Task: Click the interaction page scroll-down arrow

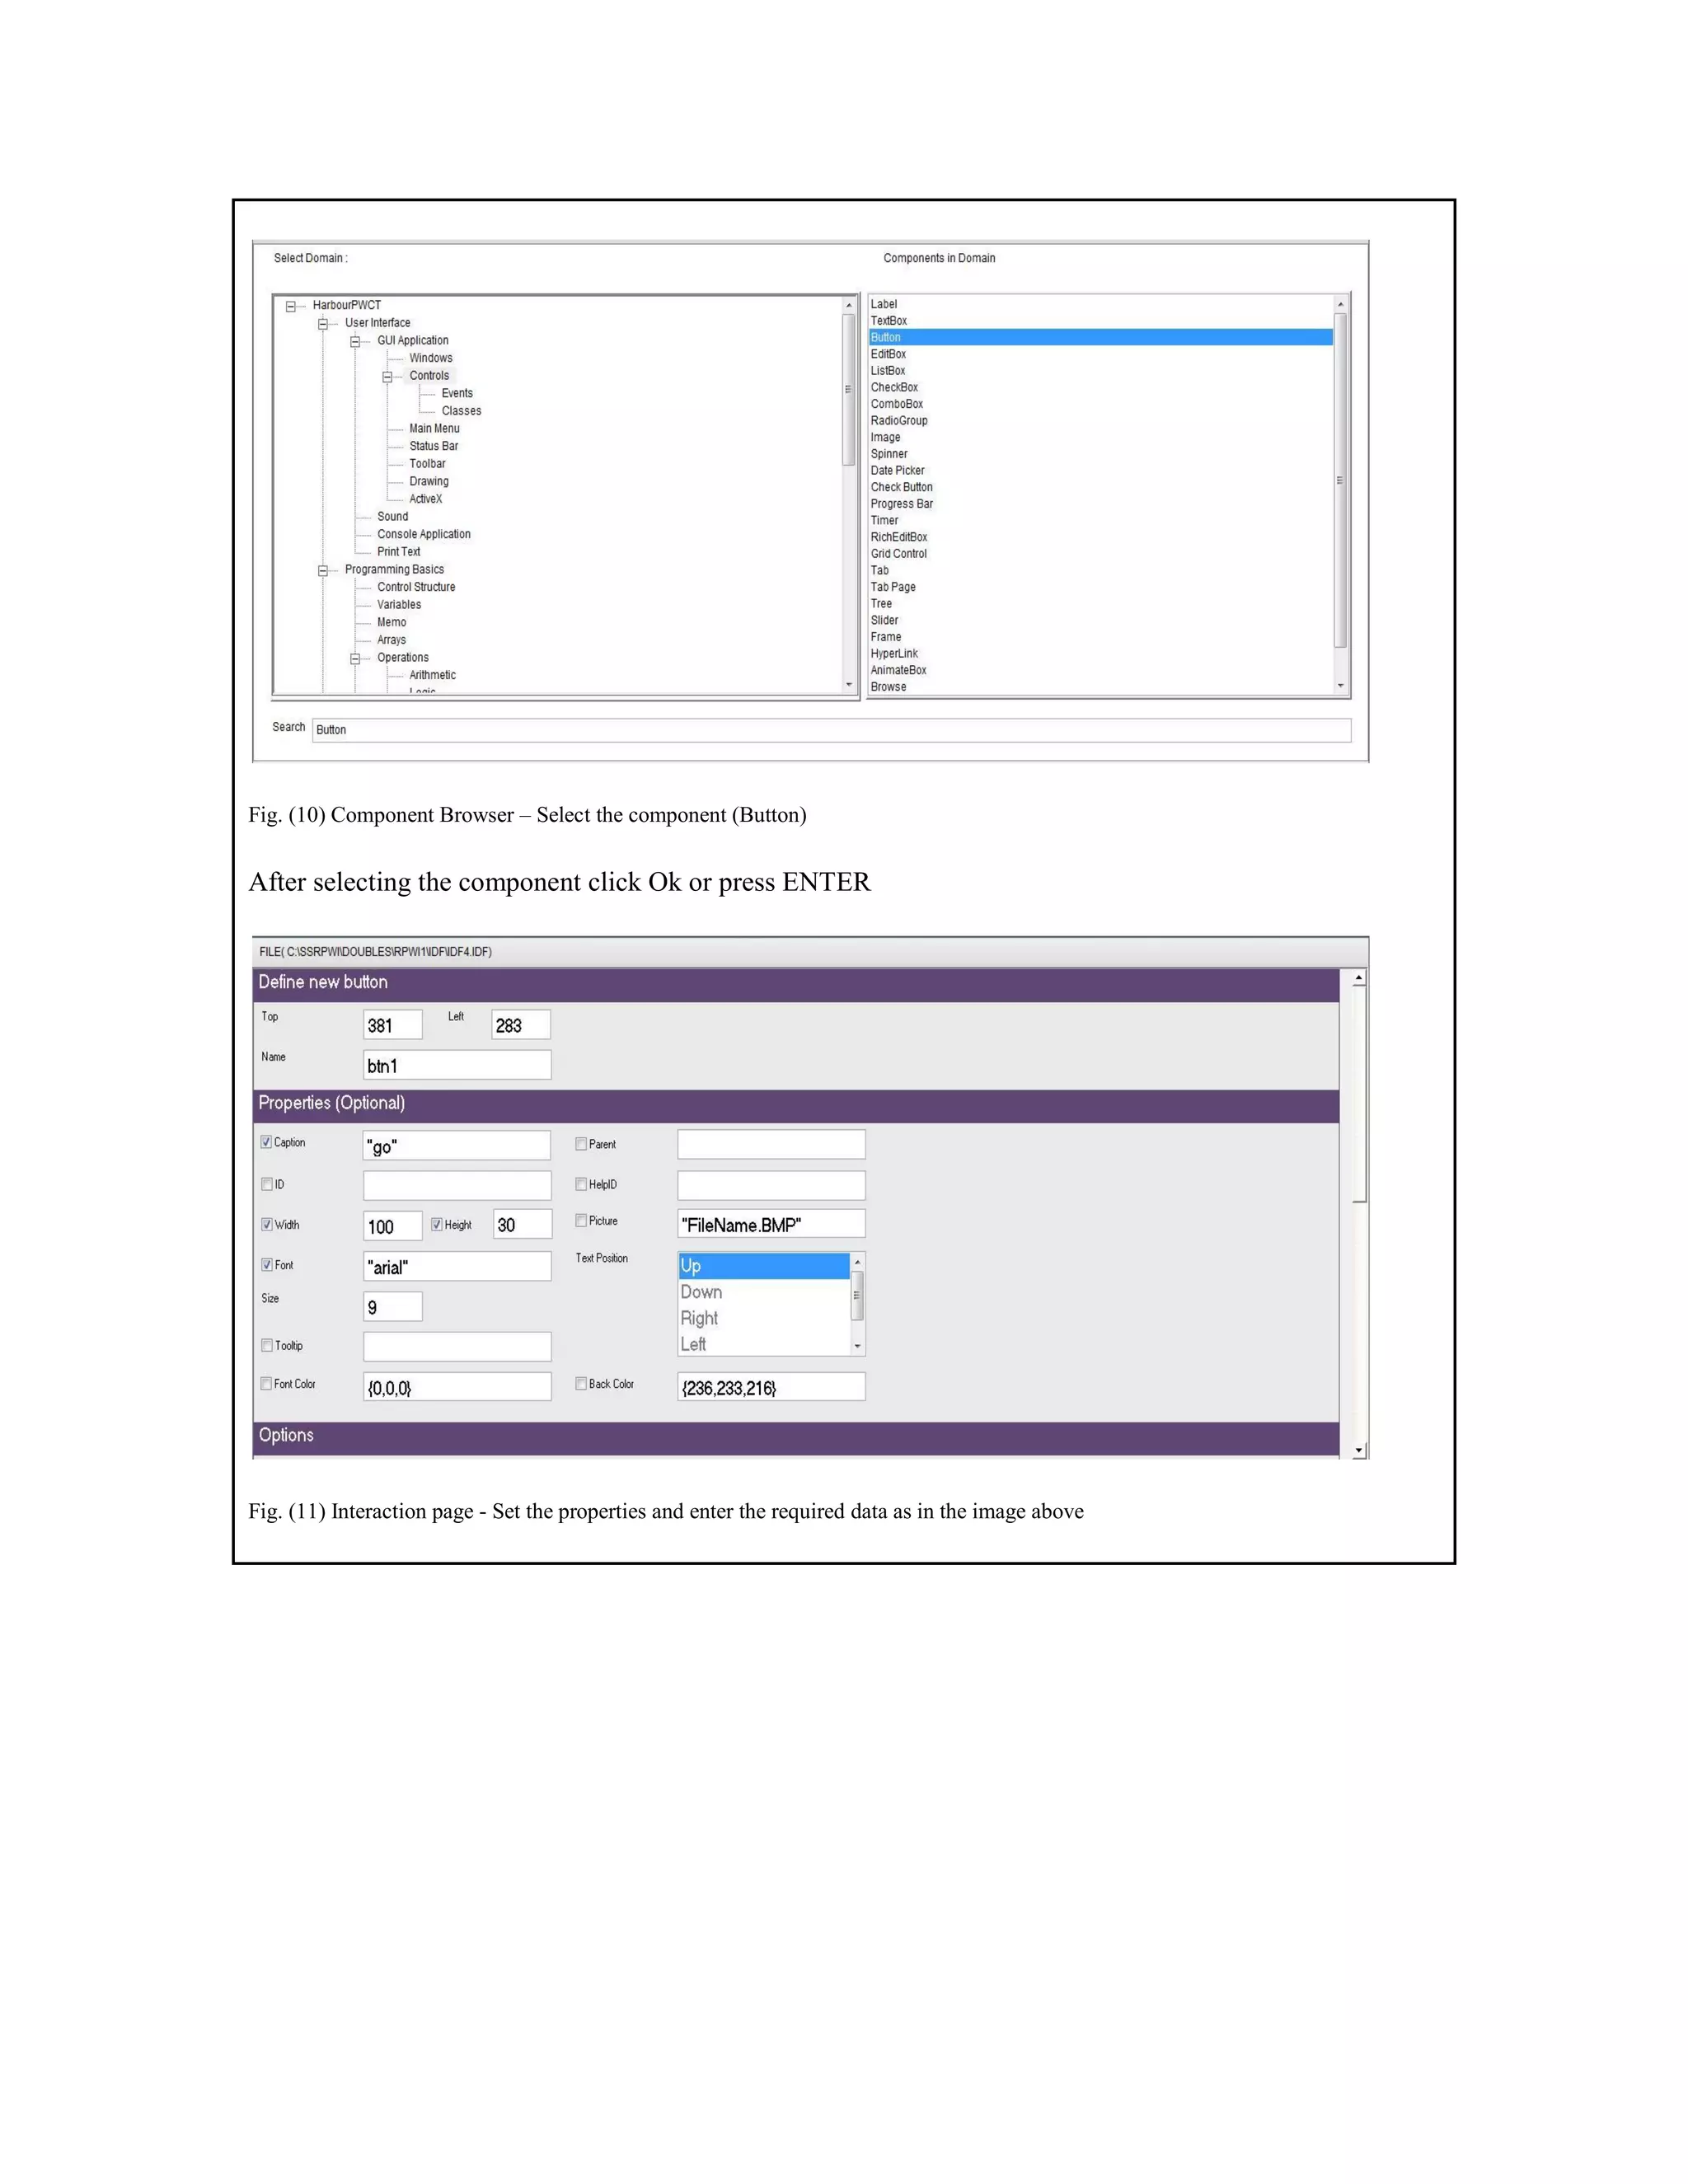Action: tap(1358, 1450)
